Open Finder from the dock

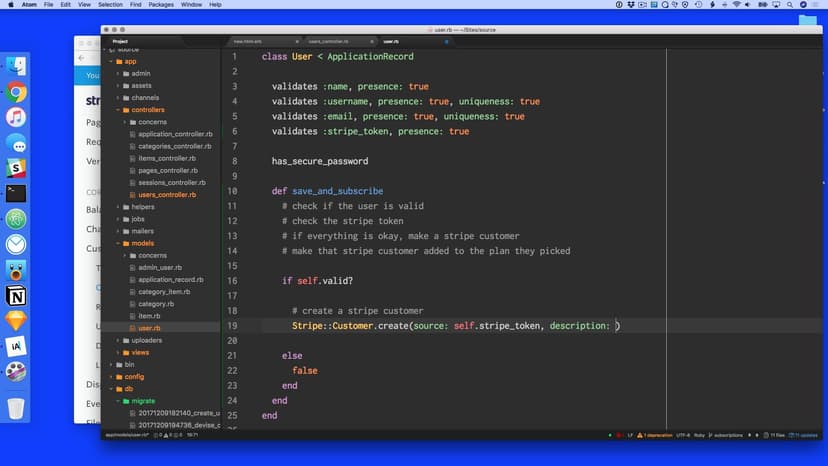pos(16,66)
